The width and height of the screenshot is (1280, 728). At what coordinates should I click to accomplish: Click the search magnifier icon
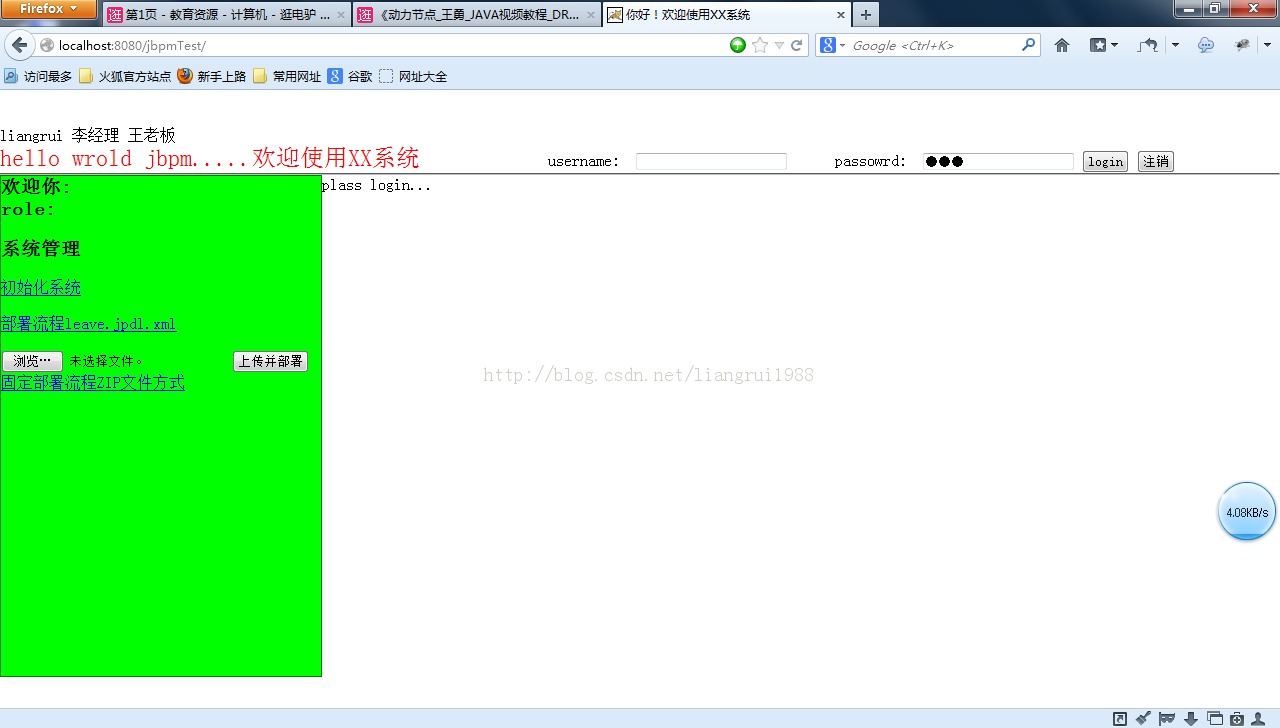[x=1028, y=45]
